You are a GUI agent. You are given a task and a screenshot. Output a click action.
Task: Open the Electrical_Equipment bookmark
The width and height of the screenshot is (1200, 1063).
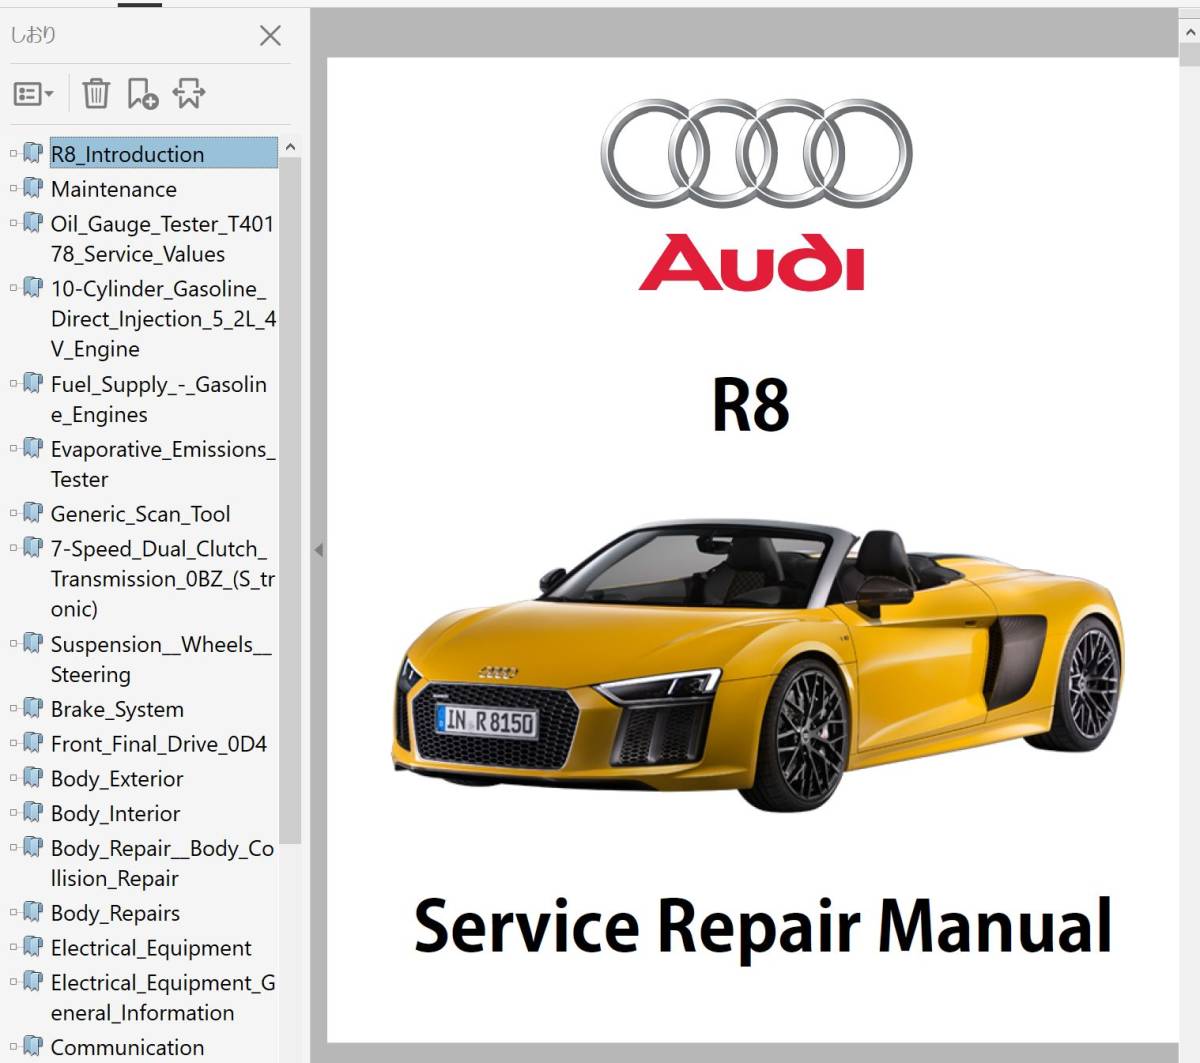151,948
